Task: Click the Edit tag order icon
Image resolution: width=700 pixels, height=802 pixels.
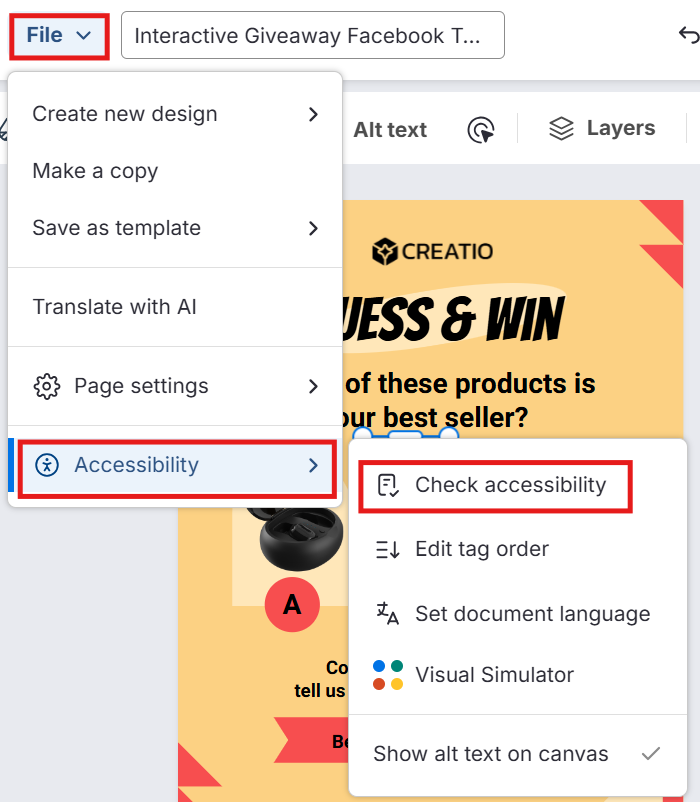Action: click(387, 549)
